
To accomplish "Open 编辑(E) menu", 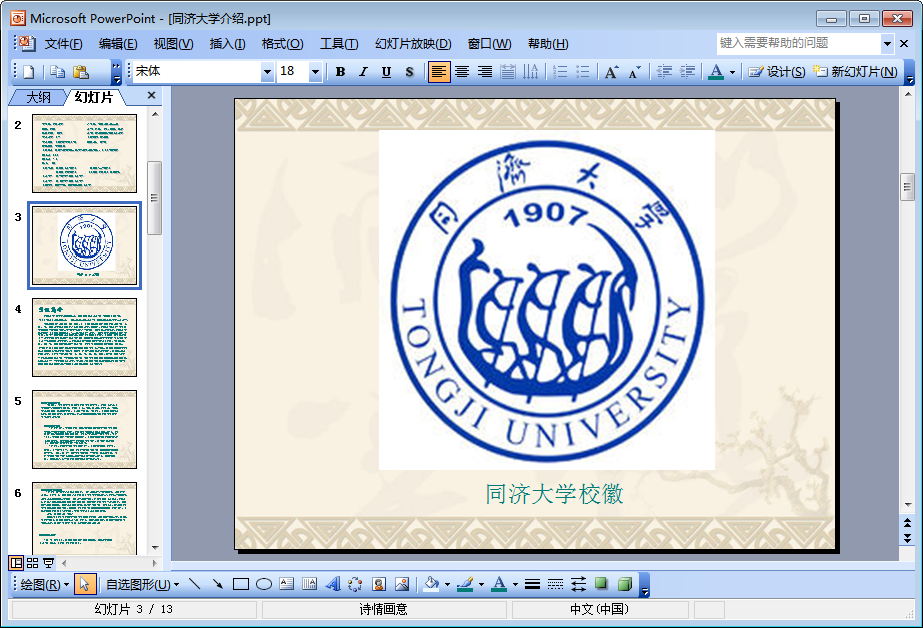I will (x=118, y=44).
